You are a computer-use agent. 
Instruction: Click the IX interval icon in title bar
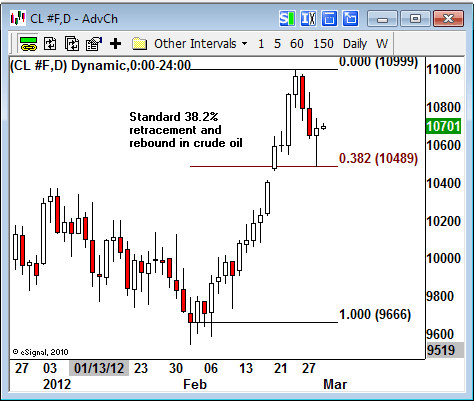(x=308, y=19)
